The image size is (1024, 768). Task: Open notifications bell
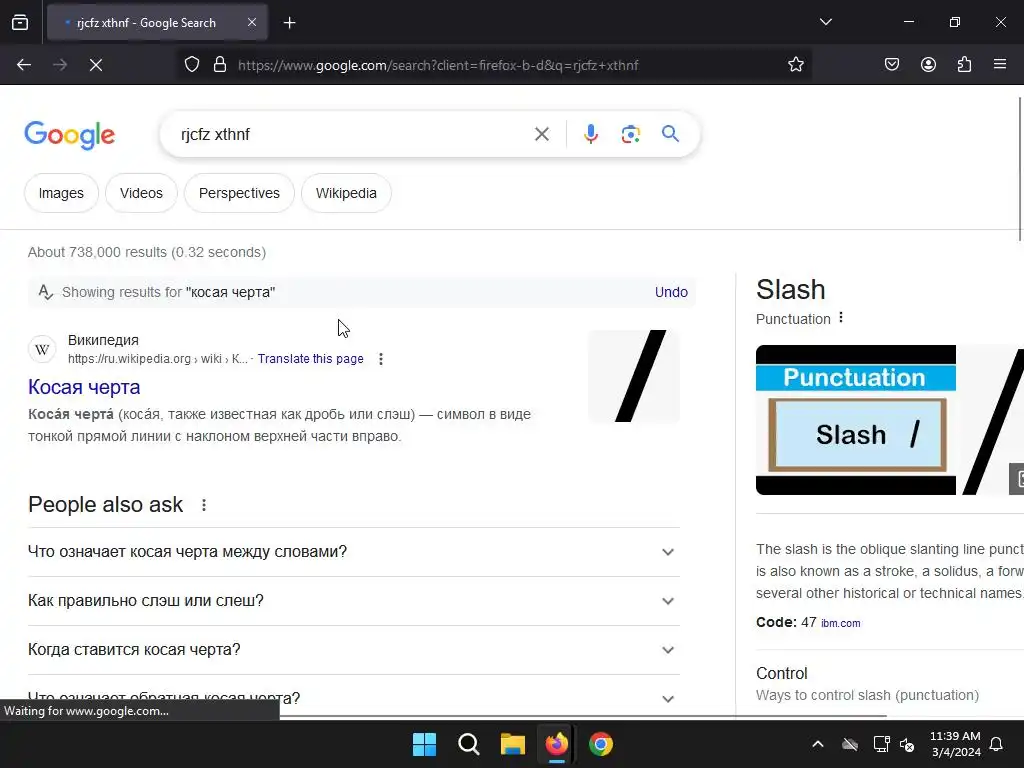[x=997, y=744]
